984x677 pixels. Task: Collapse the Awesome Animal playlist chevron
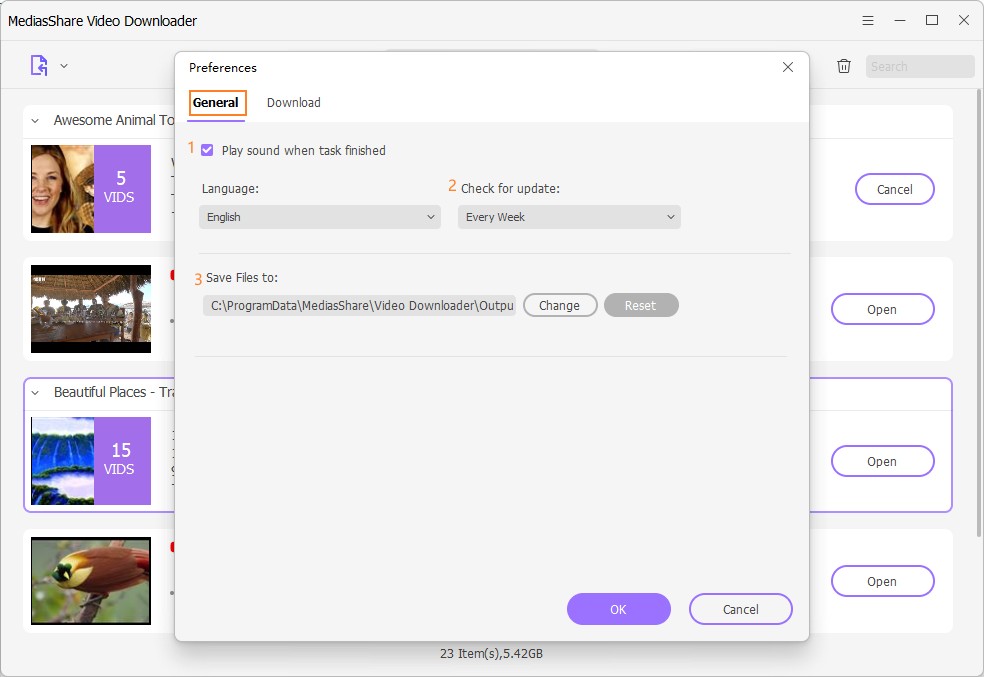click(35, 120)
